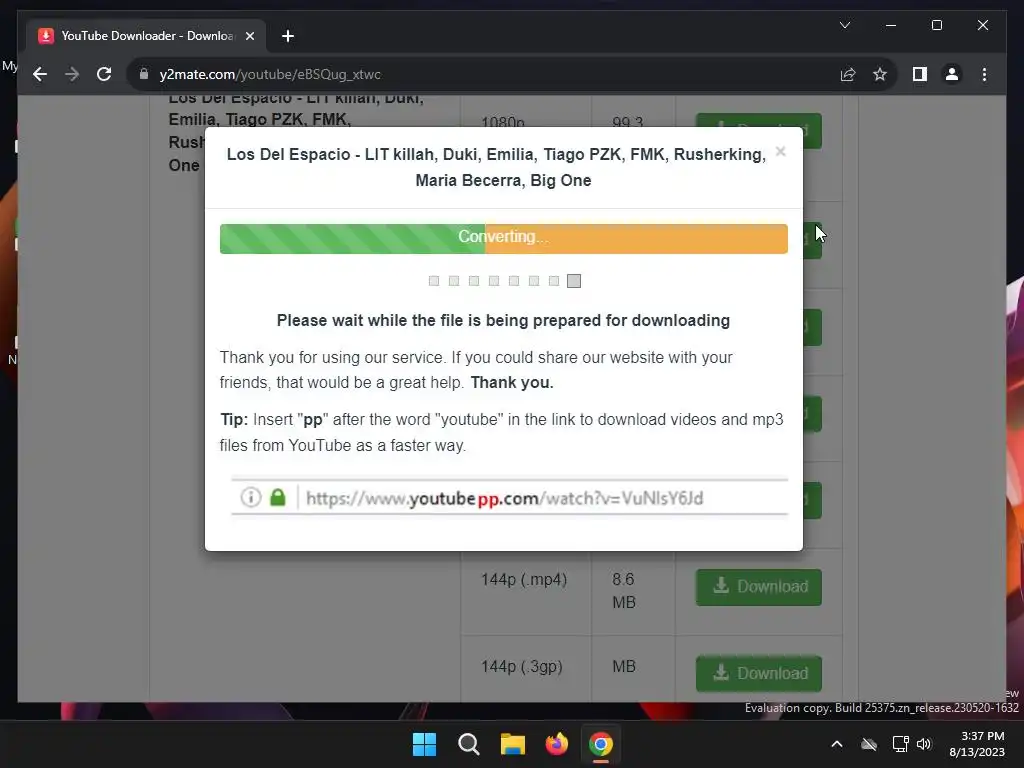Close the converting dialog with the X
The height and width of the screenshot is (768, 1024).
(780, 152)
